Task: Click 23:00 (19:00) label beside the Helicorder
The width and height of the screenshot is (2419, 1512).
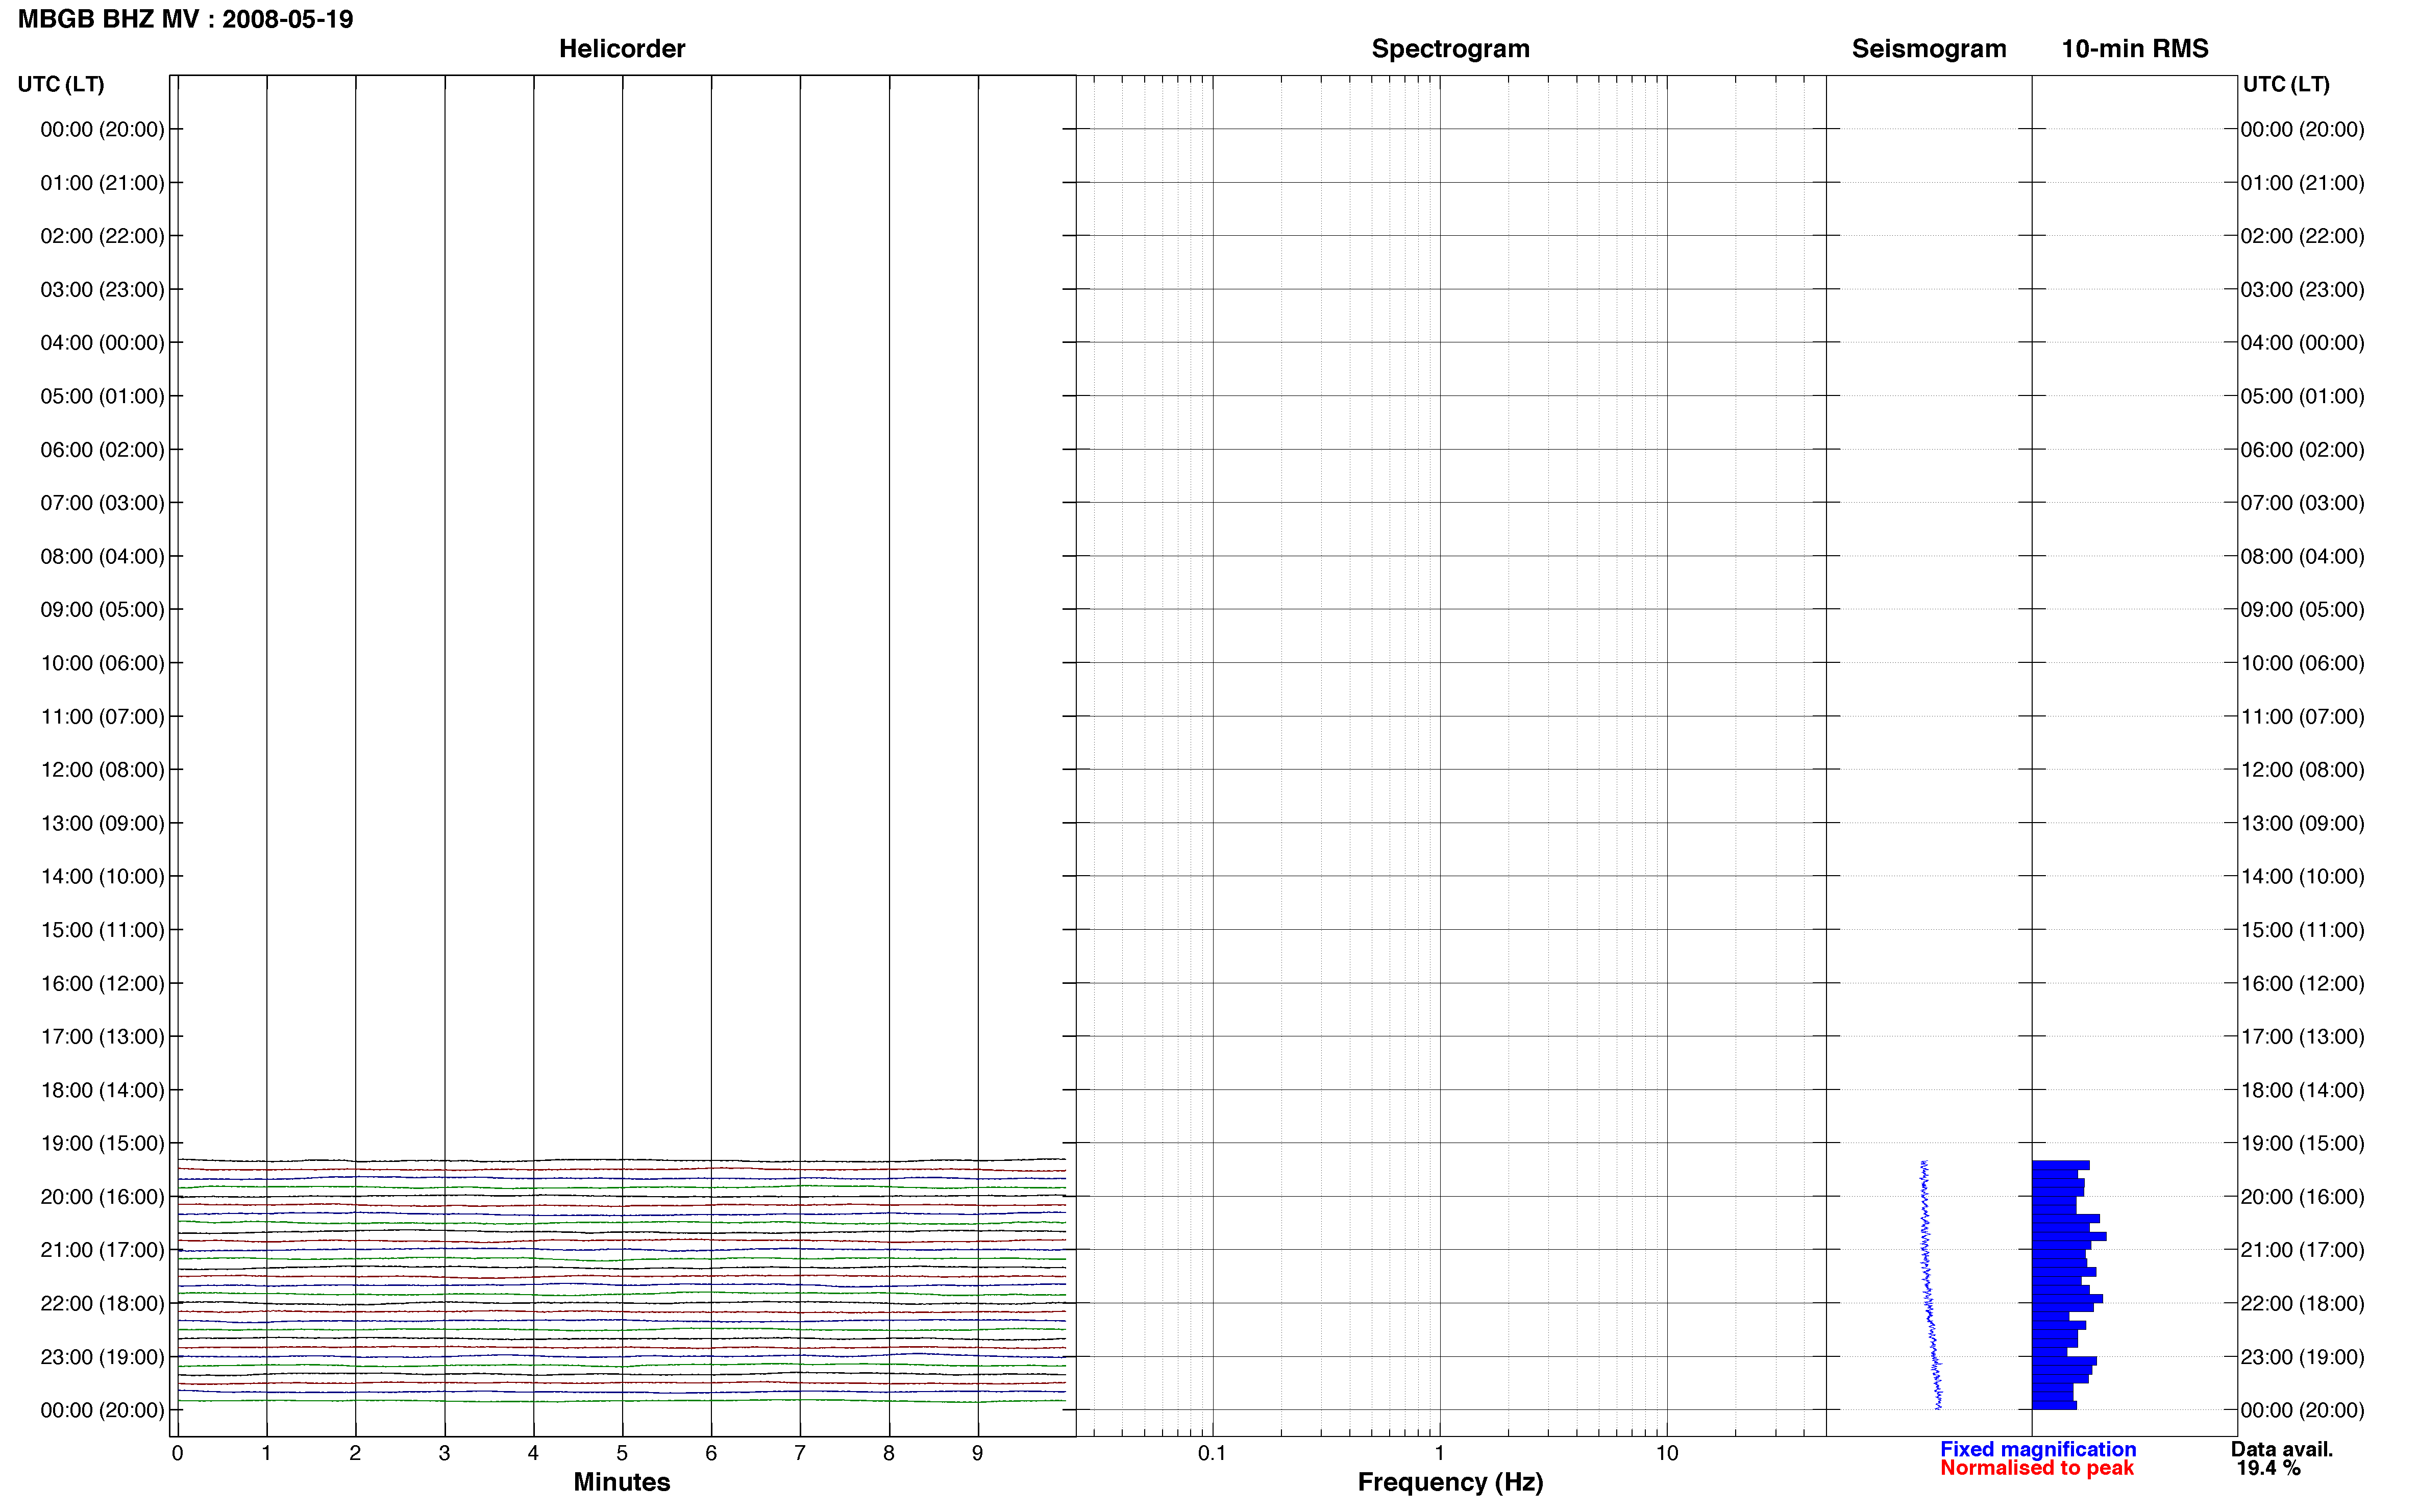Action: 102,1357
